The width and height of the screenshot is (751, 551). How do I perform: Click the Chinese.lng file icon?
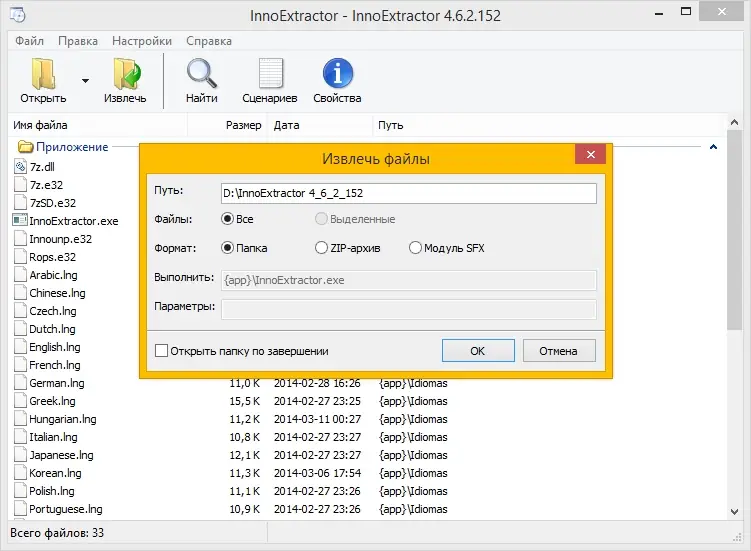click(20, 293)
